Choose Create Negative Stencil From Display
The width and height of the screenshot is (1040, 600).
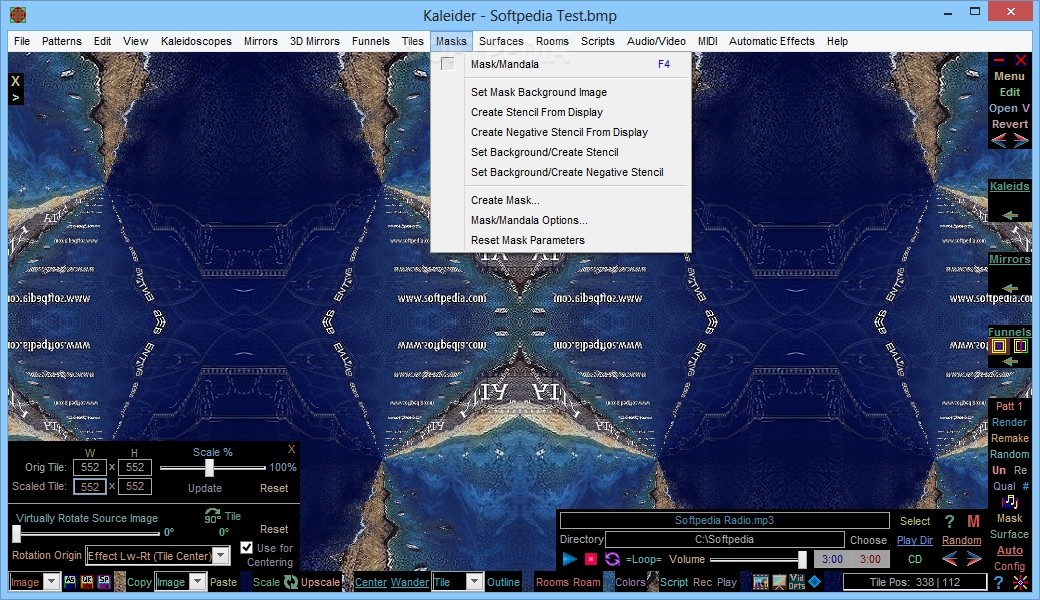tap(561, 132)
